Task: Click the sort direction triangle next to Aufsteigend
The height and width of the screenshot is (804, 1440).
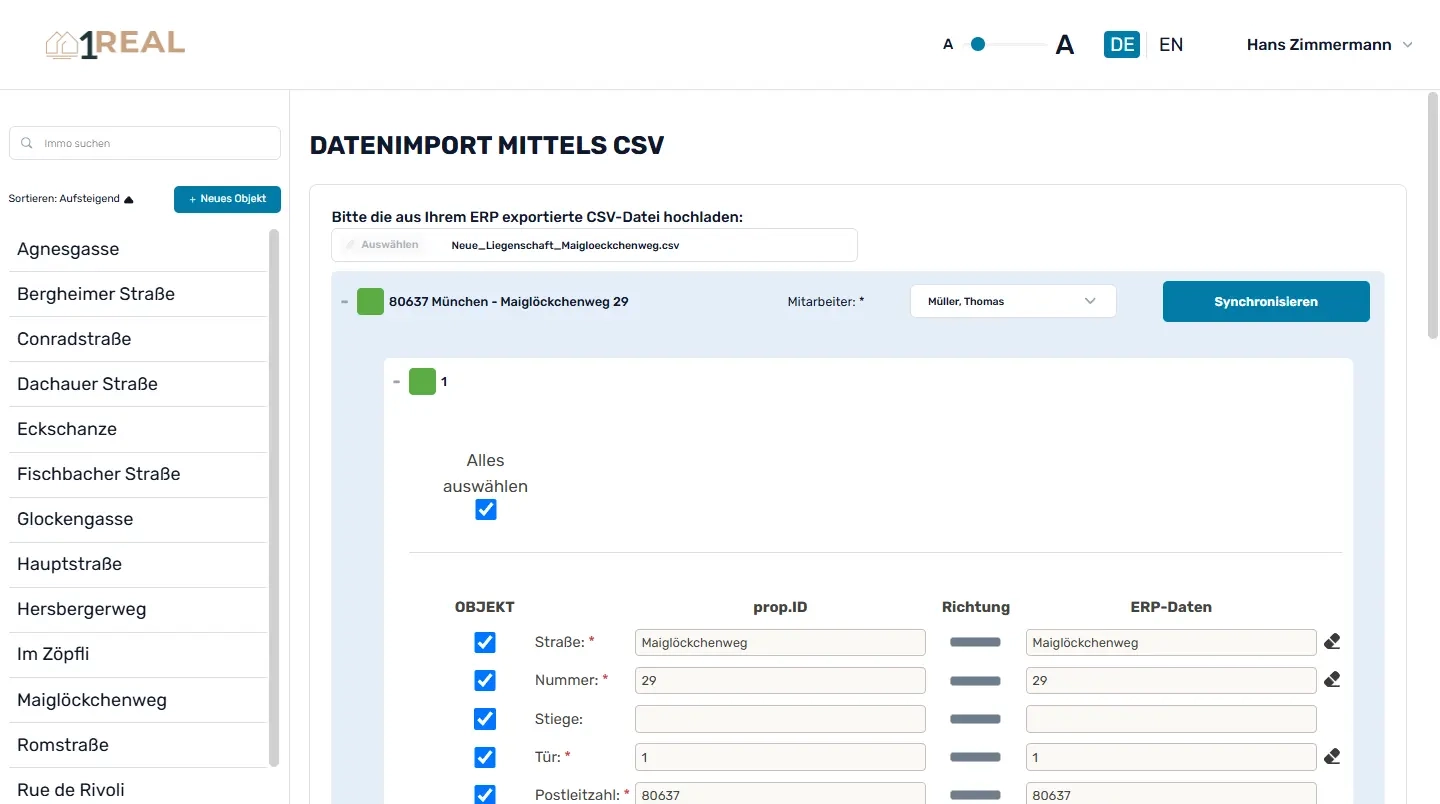Action: (127, 198)
